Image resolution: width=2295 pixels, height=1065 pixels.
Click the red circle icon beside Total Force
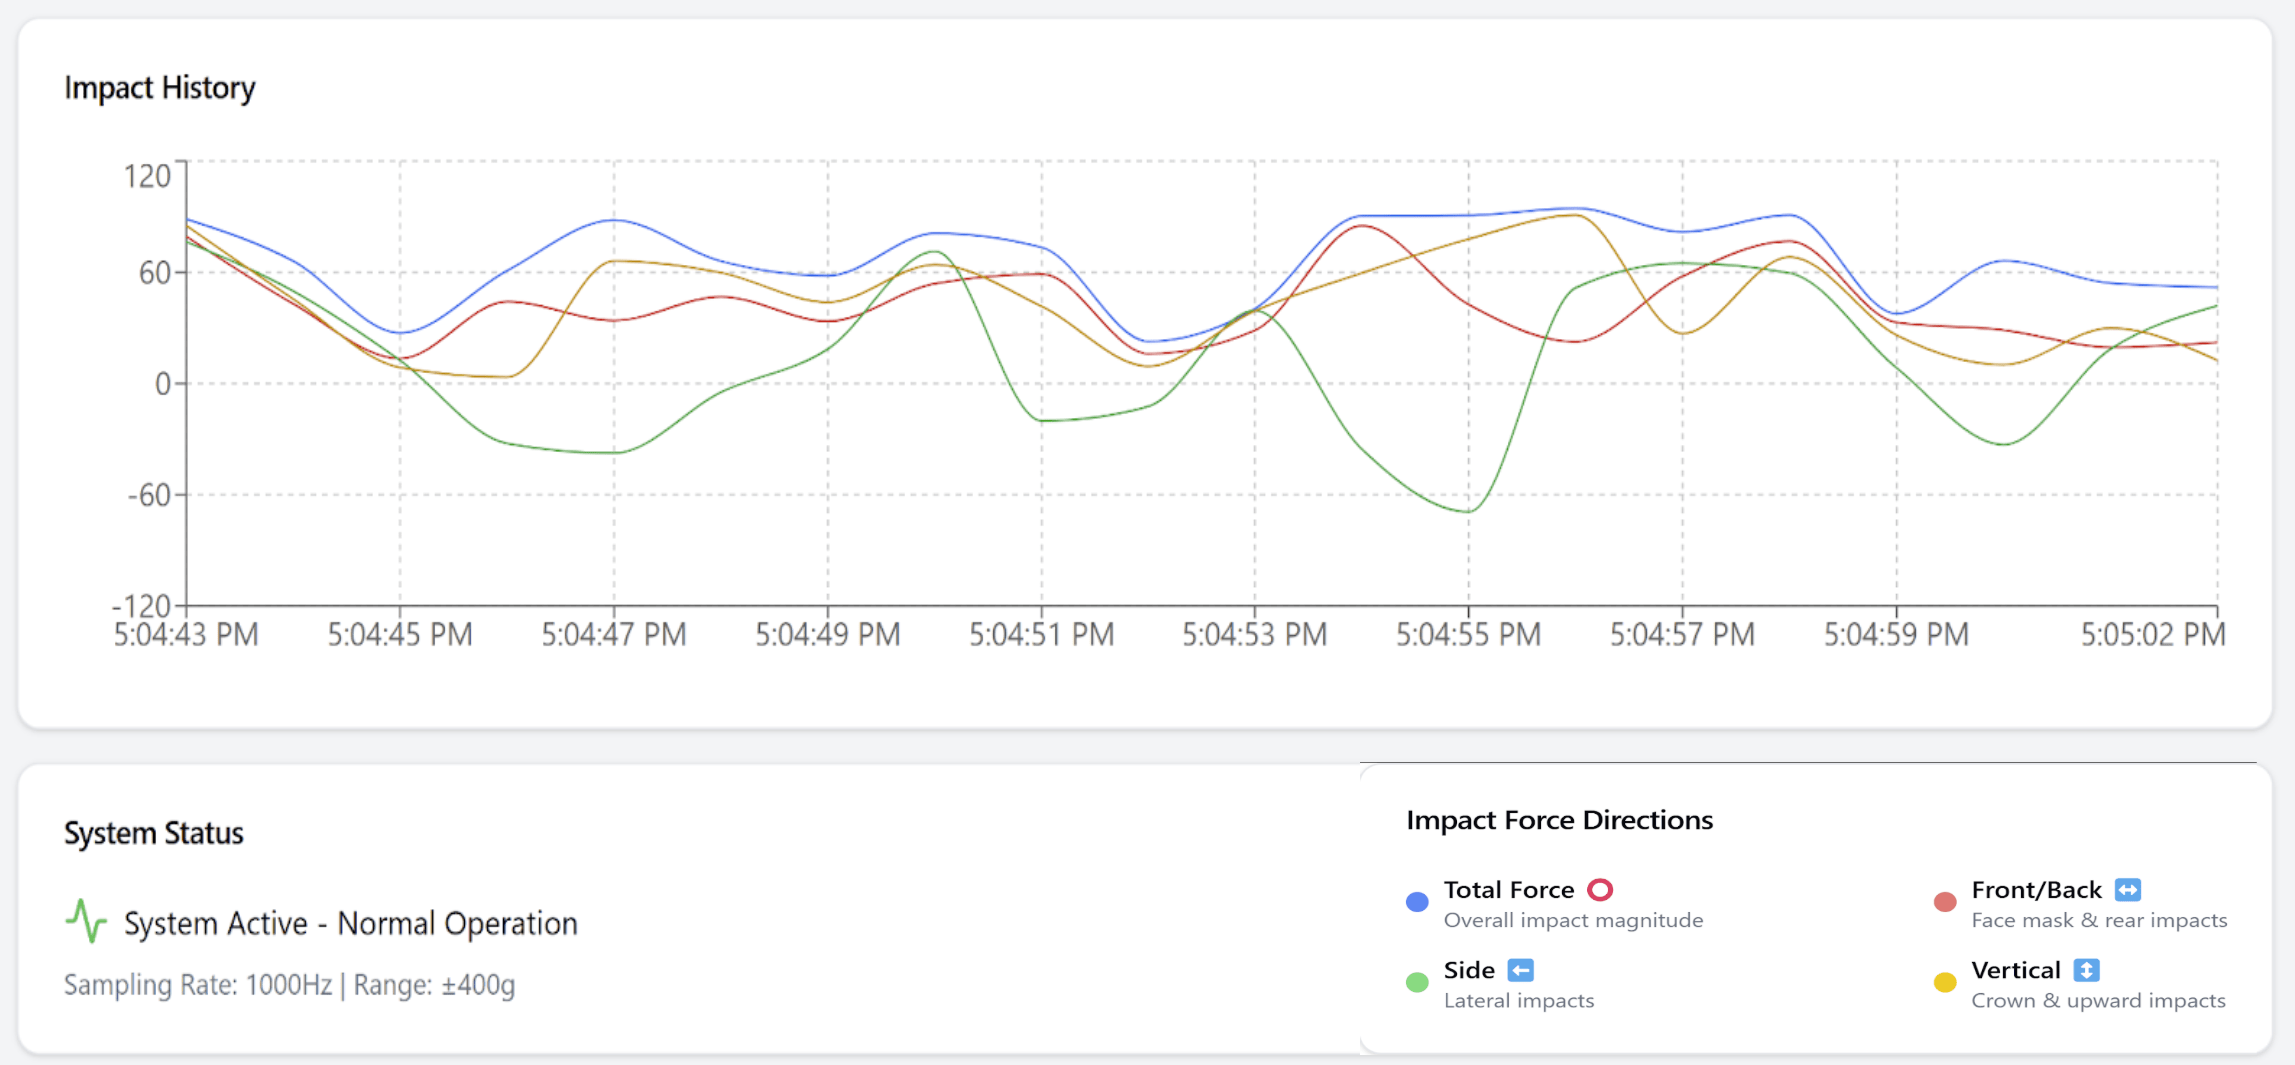(1600, 889)
